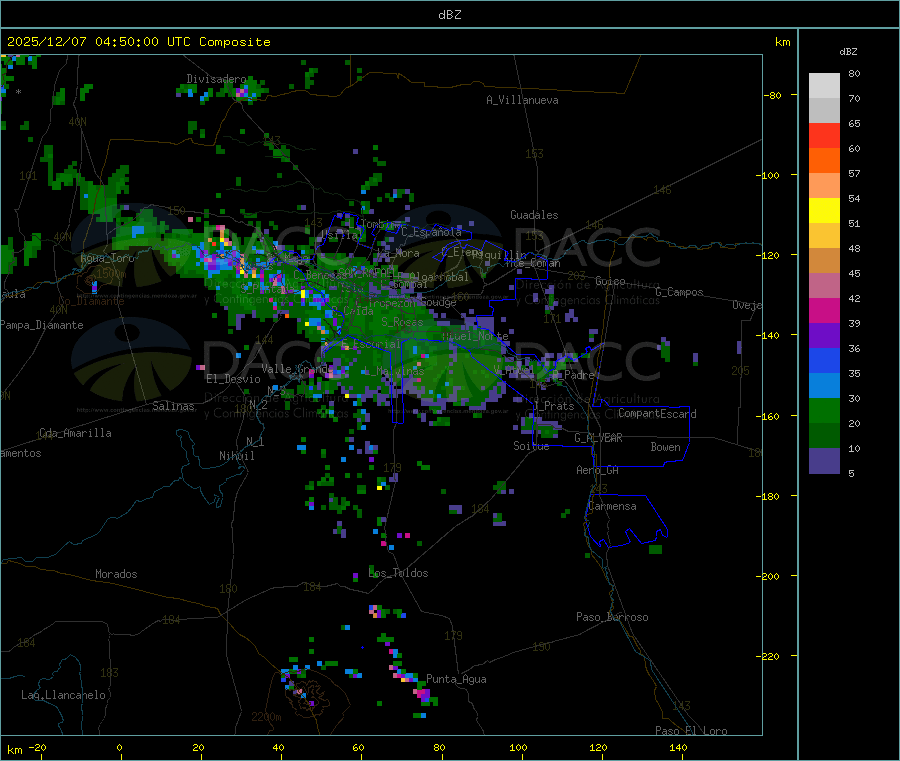Click the 40 tick on the horizontal axis
Image resolution: width=900 pixels, height=761 pixels.
click(x=278, y=747)
